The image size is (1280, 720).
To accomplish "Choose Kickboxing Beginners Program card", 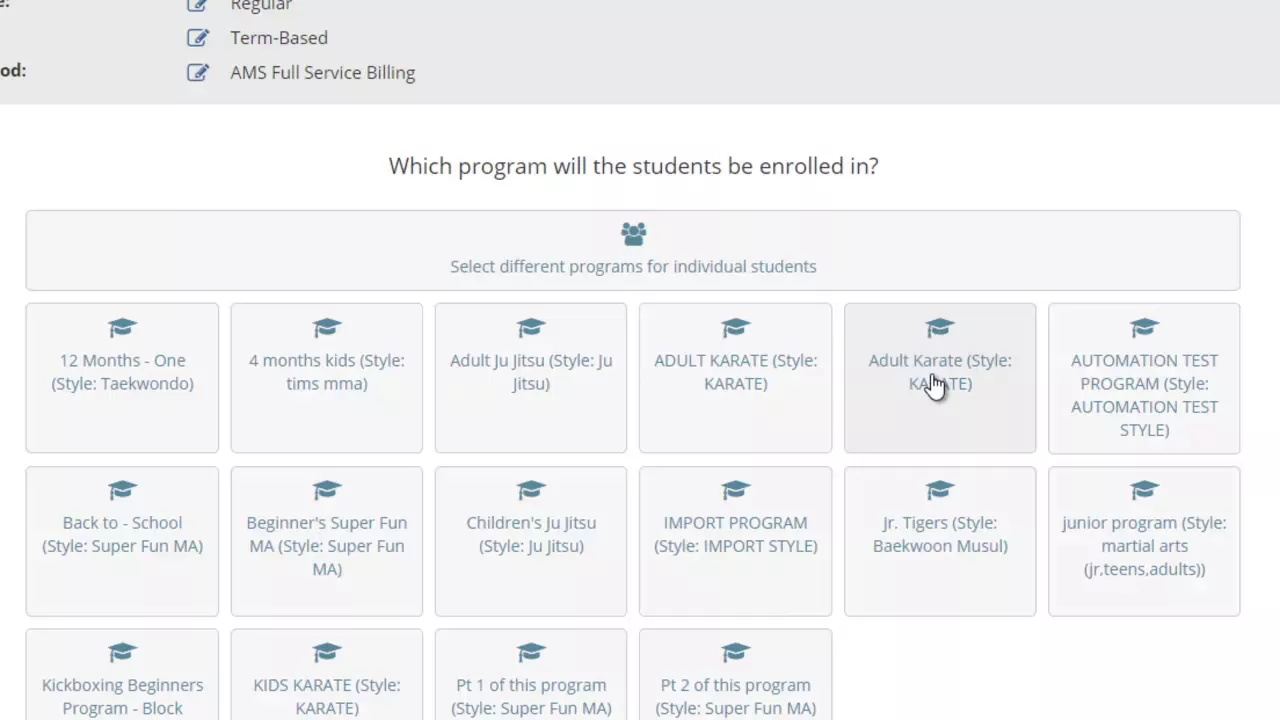I will [x=122, y=675].
